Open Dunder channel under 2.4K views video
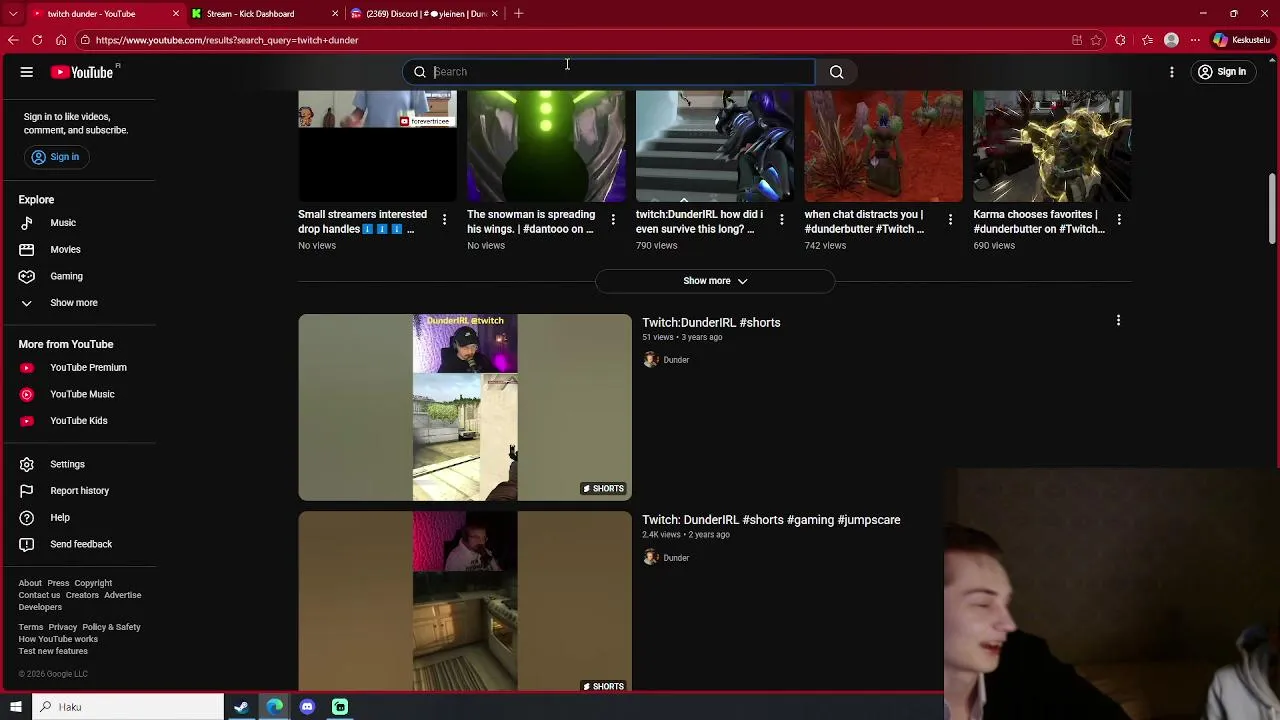Viewport: 1280px width, 720px height. [x=676, y=558]
